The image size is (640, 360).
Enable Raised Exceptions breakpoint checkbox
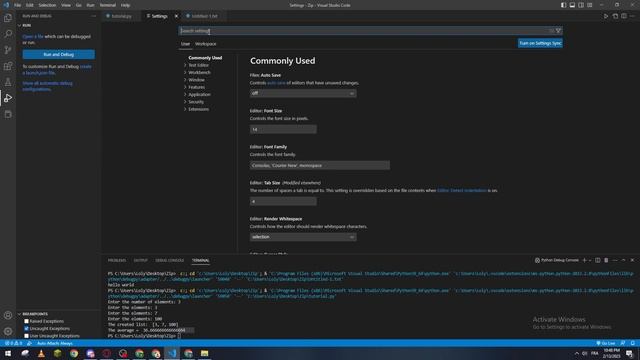click(27, 321)
